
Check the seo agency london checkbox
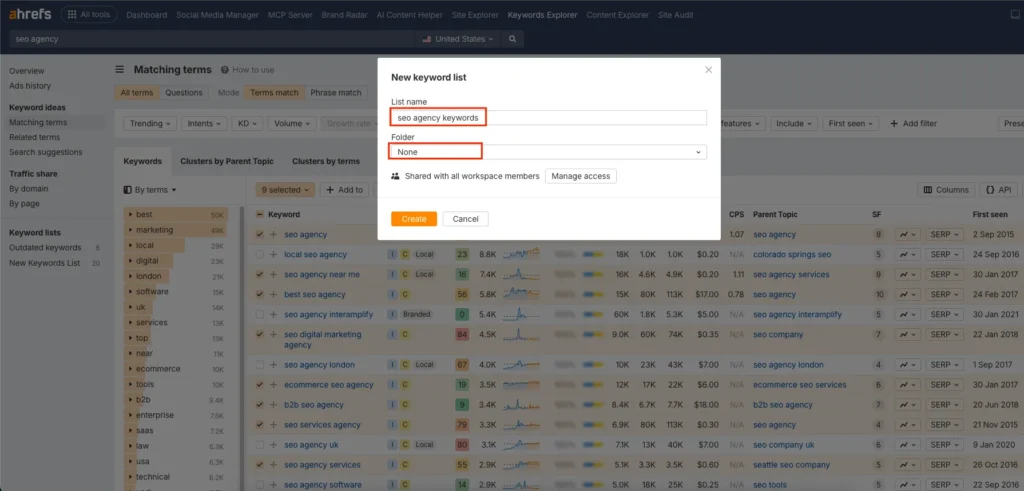pyautogui.click(x=260, y=365)
